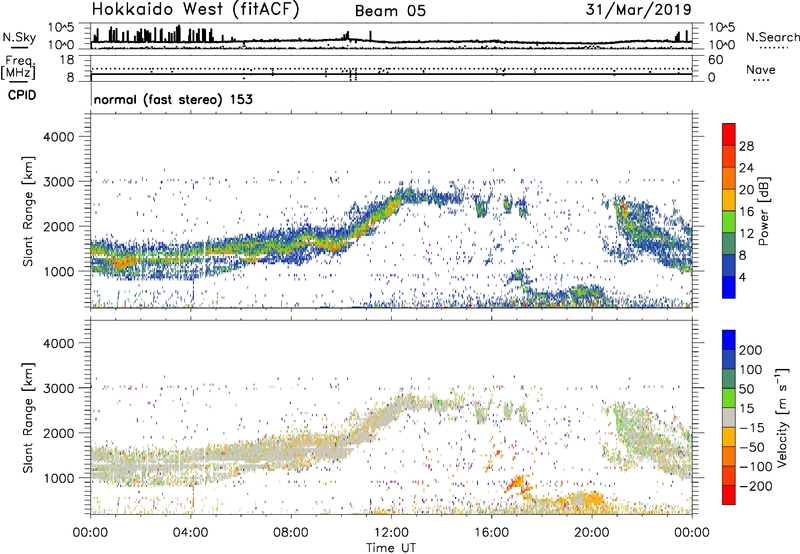Click the '-100' value on Velocity color bar
The width and height of the screenshot is (800, 554).
point(756,467)
